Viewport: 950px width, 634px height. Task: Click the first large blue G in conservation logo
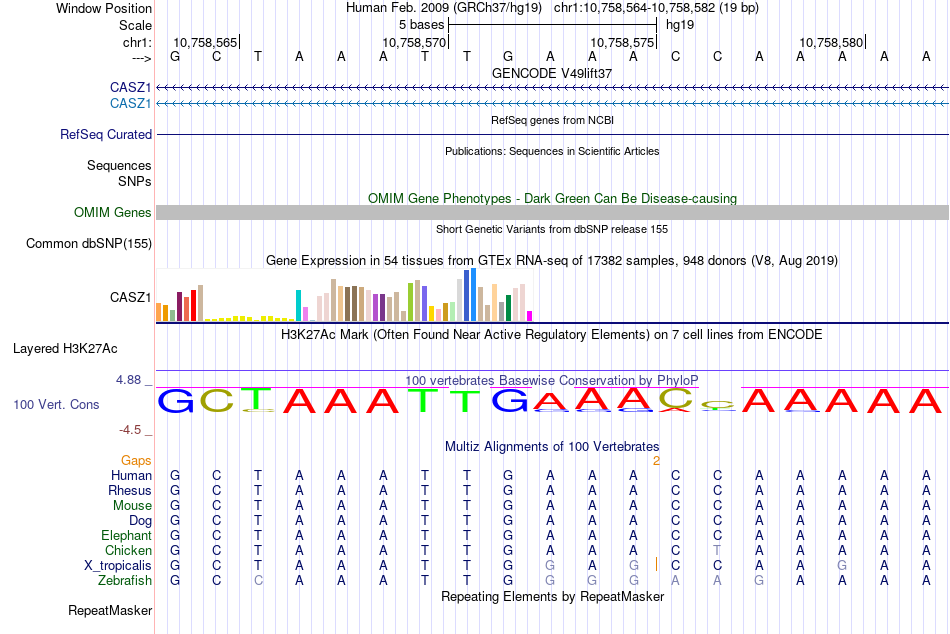(175, 401)
